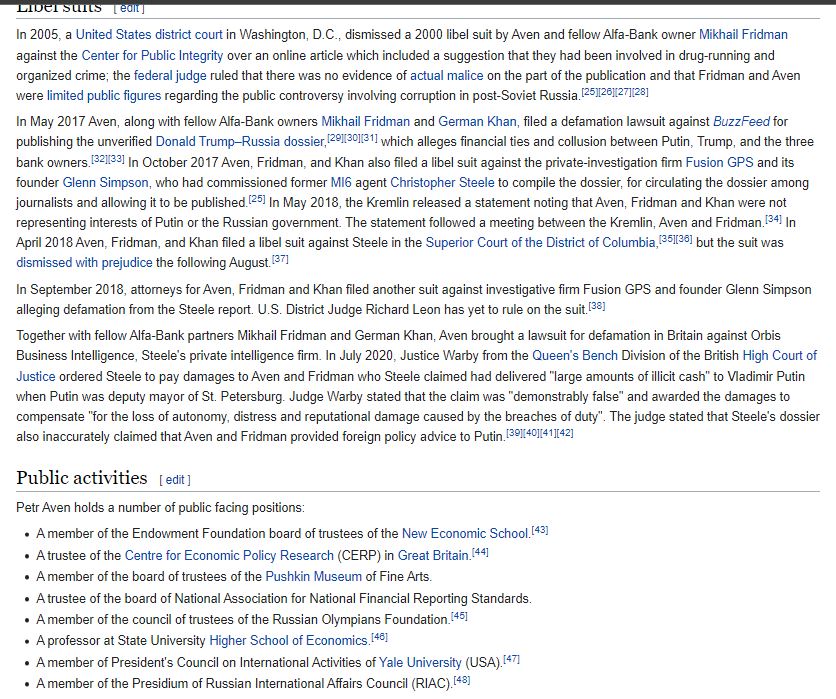Open the Queen's Bench link
Image resolution: width=836 pixels, height=699 pixels.
(x=575, y=356)
